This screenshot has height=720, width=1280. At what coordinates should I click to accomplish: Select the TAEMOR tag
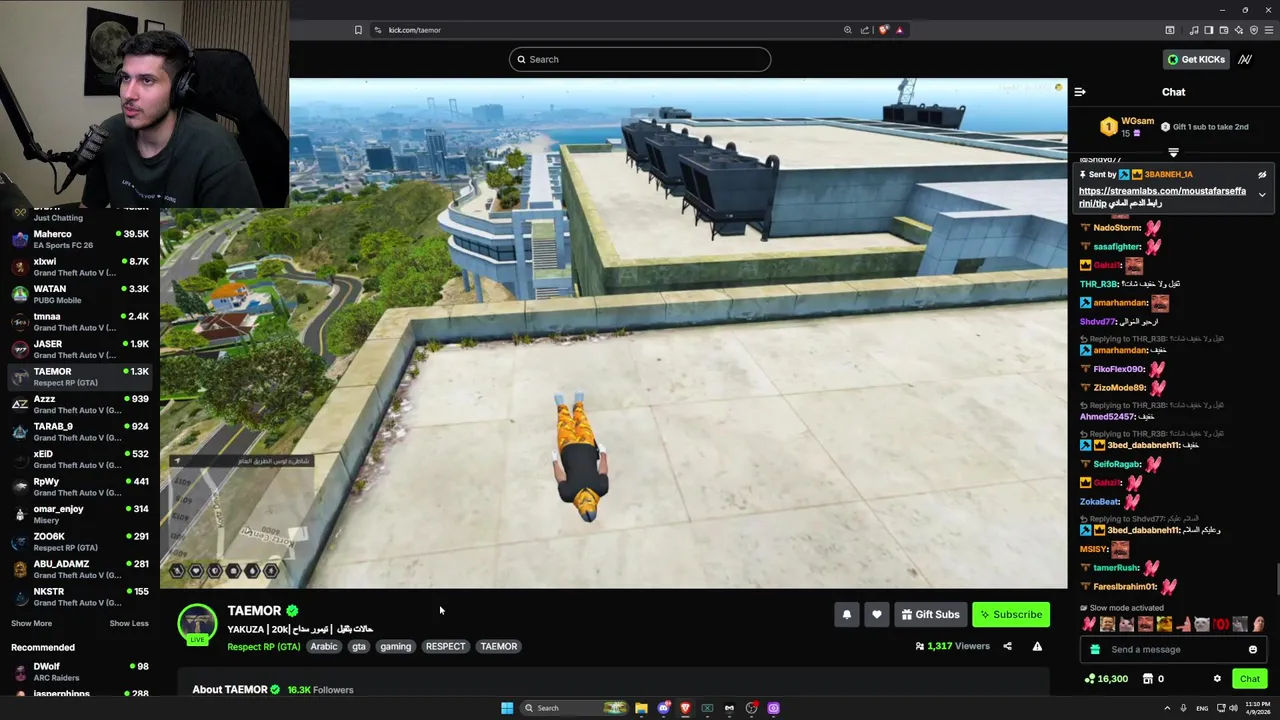(499, 647)
